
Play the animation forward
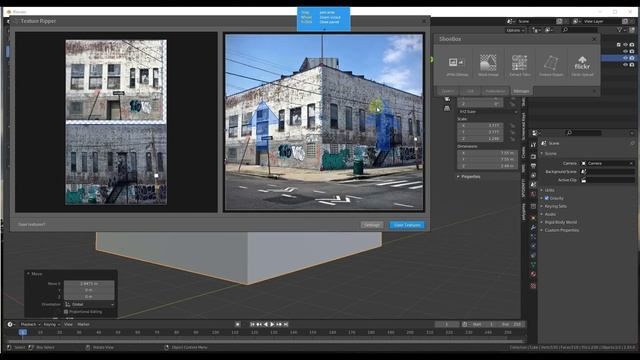point(272,324)
